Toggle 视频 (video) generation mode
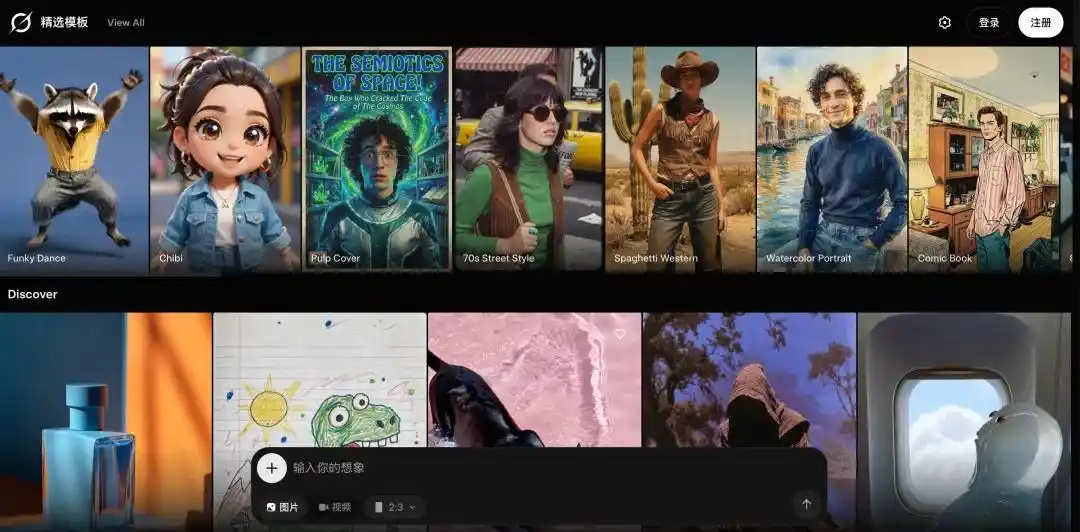The width and height of the screenshot is (1080, 532). 335,507
